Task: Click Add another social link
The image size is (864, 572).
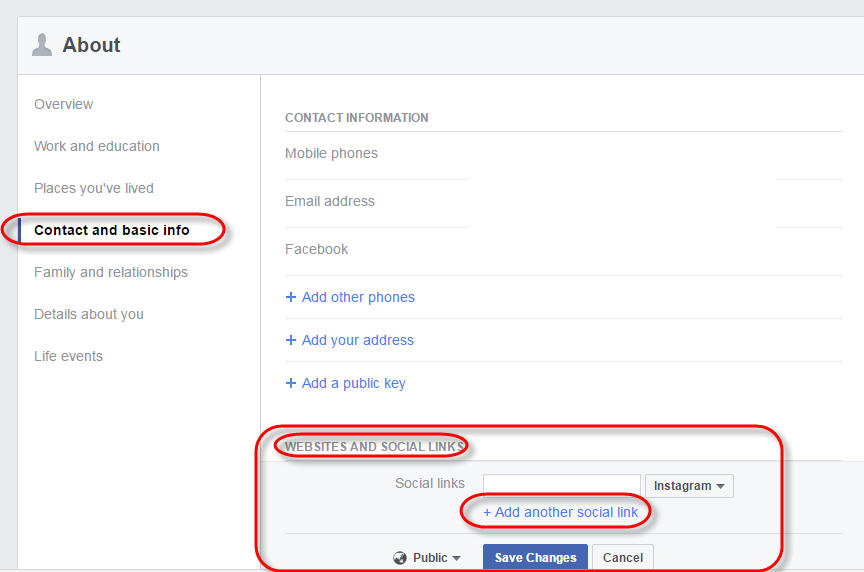Action: [x=560, y=512]
